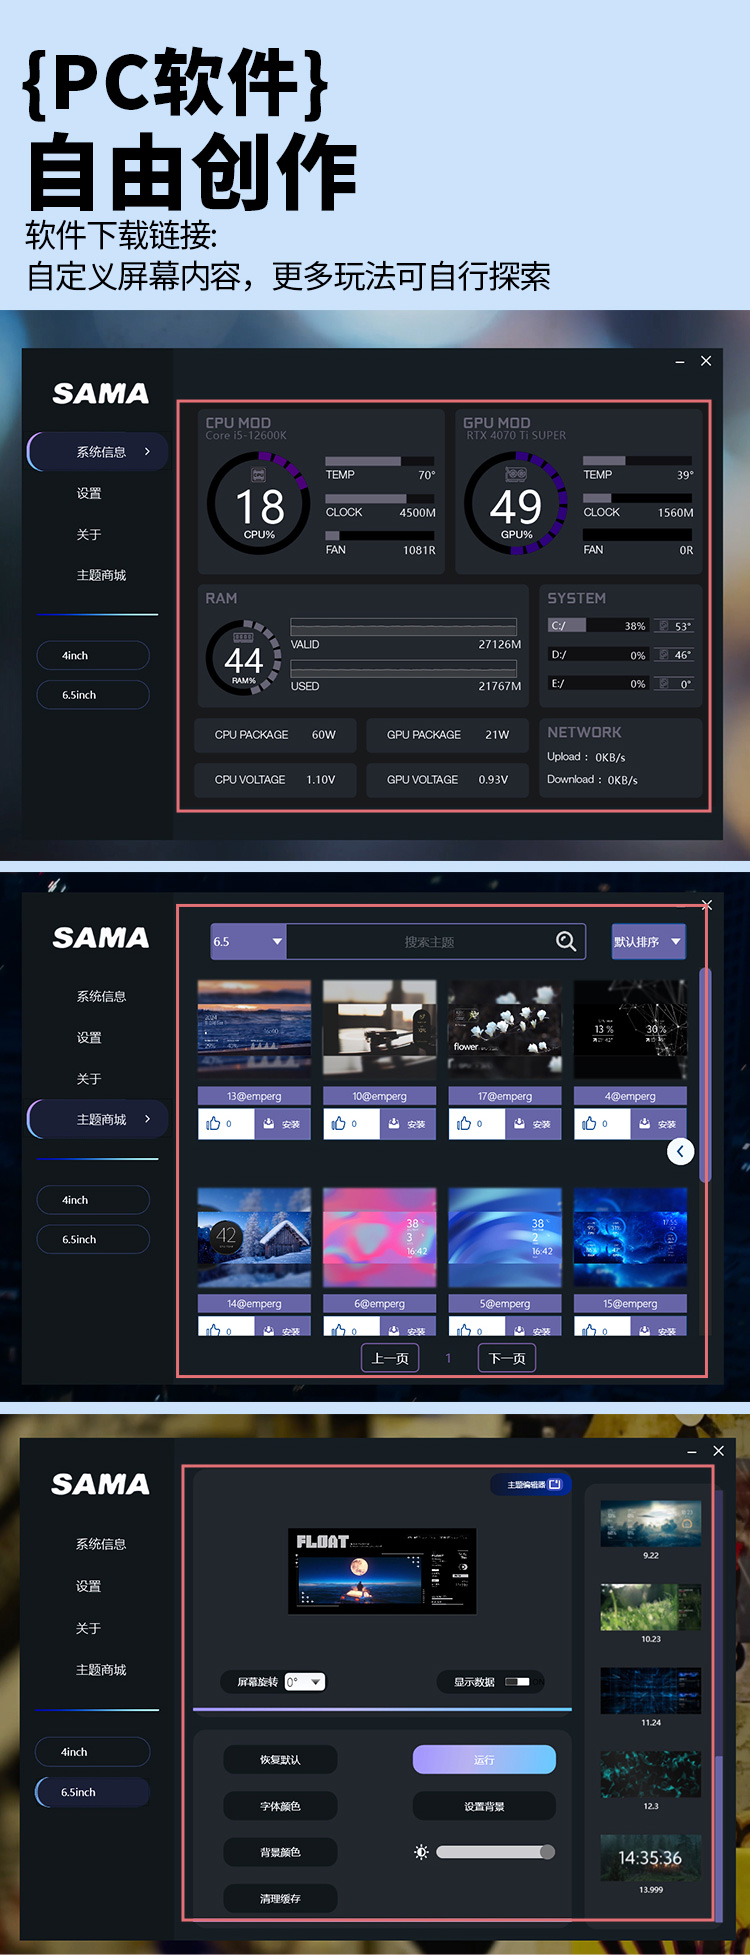The width and height of the screenshot is (750, 1955).
Task: Go to next page with 下一页
Action: tap(507, 1358)
